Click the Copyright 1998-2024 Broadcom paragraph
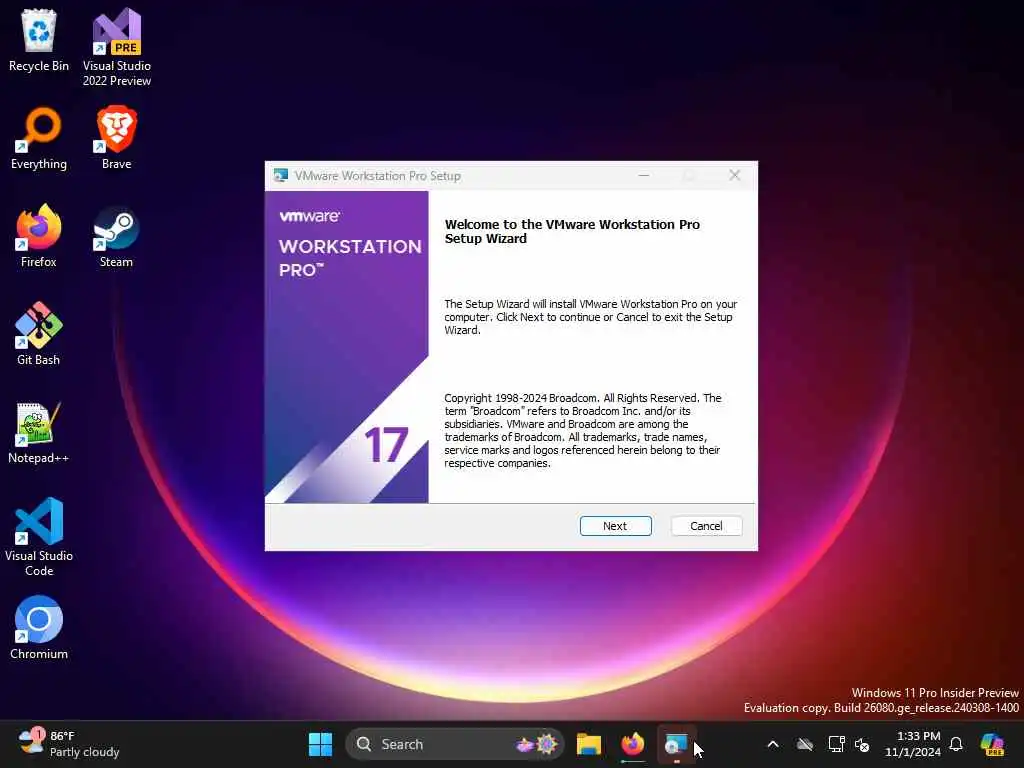Image resolution: width=1024 pixels, height=768 pixels. click(583, 430)
